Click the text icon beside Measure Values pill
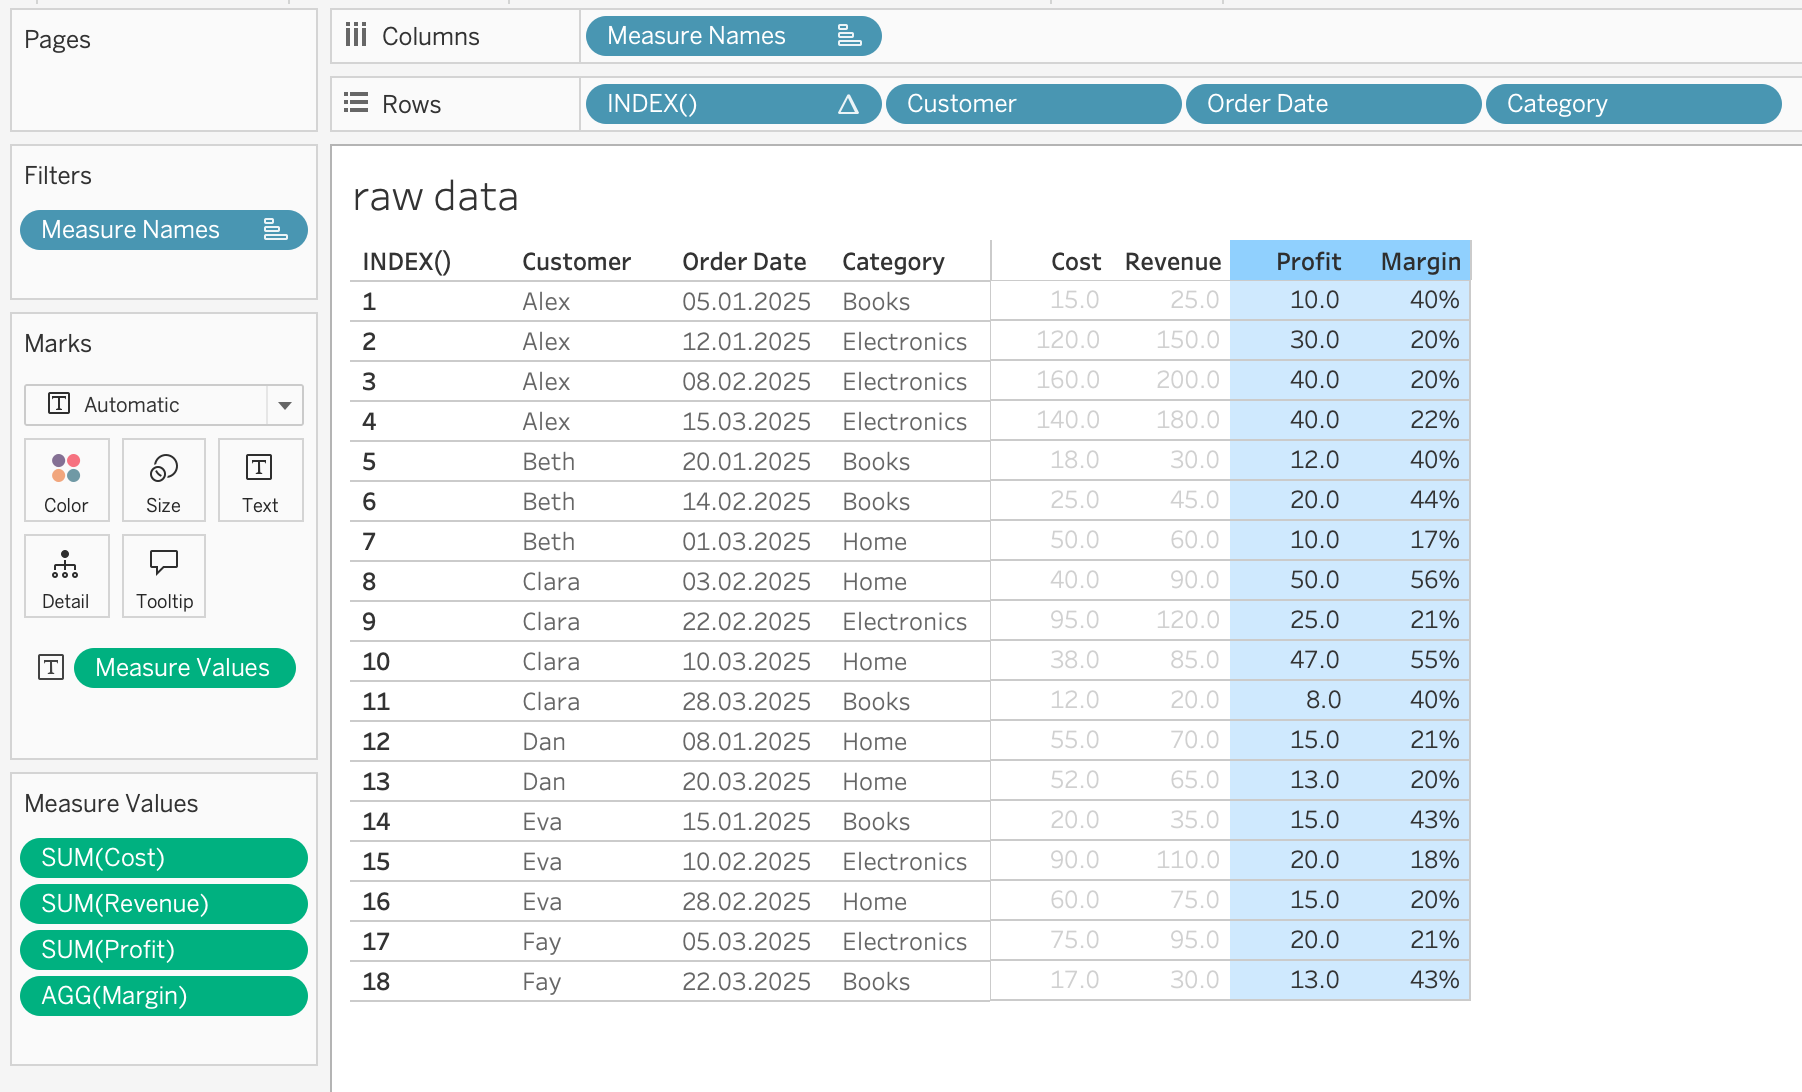 (x=51, y=668)
